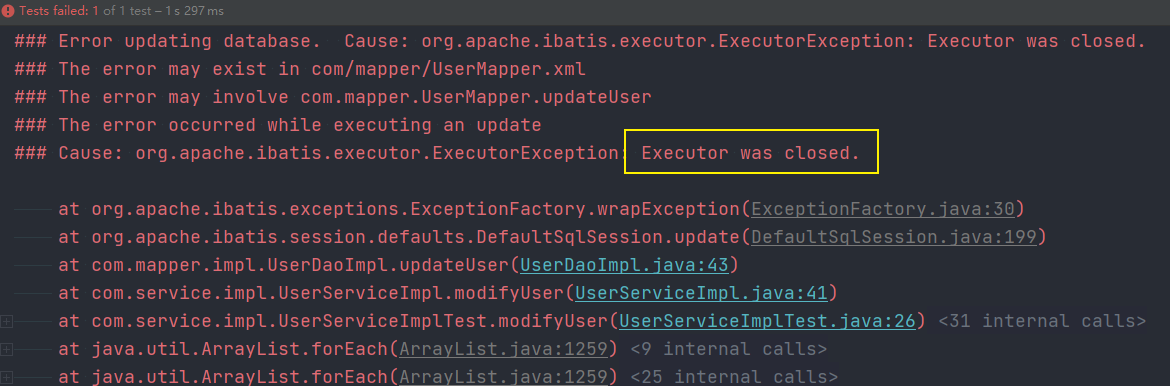Screen dimensions: 1170x386
Task: Open UserServiceImplTest.java:26 link
Action: pyautogui.click(x=767, y=321)
